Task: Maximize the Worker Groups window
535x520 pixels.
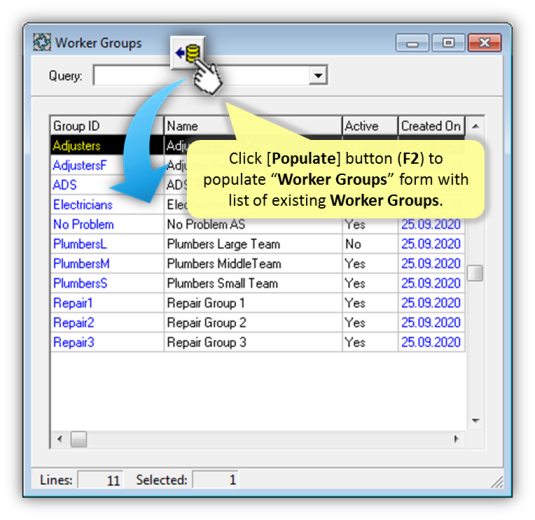Action: [448, 43]
